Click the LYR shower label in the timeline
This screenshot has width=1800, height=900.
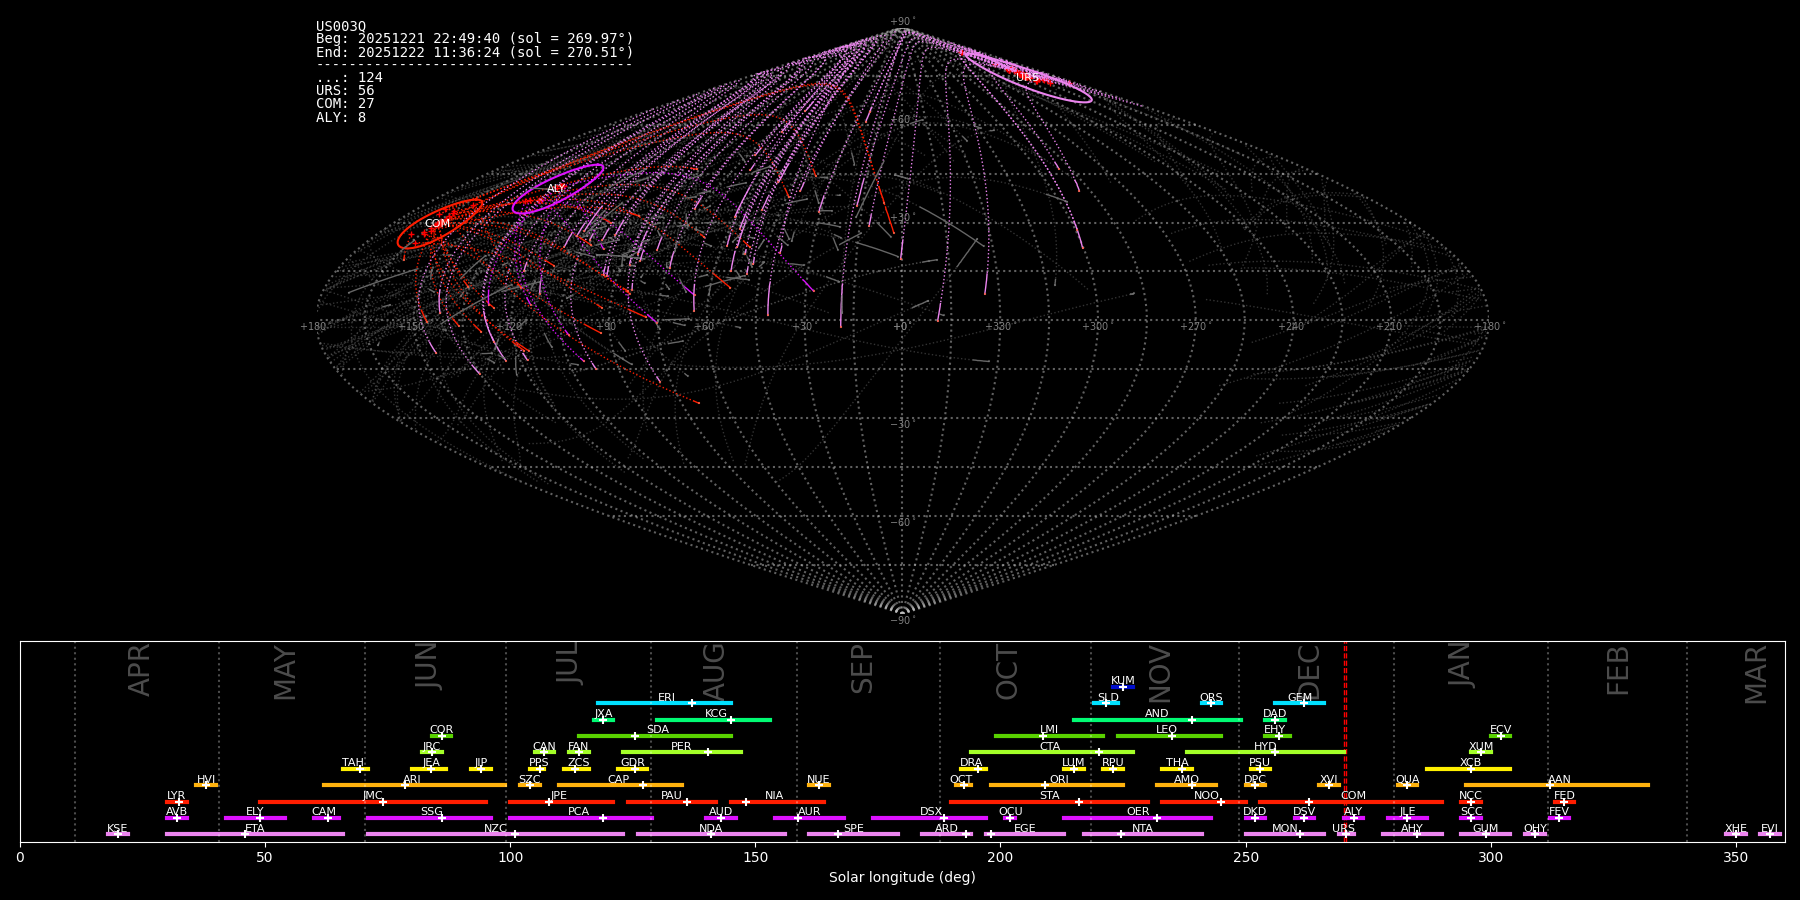click(176, 796)
